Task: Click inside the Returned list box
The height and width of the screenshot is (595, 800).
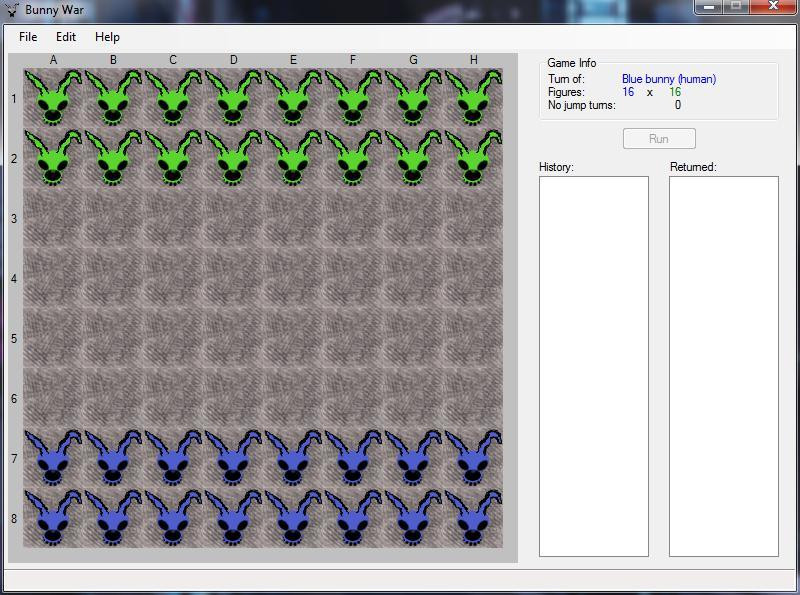Action: coord(724,366)
